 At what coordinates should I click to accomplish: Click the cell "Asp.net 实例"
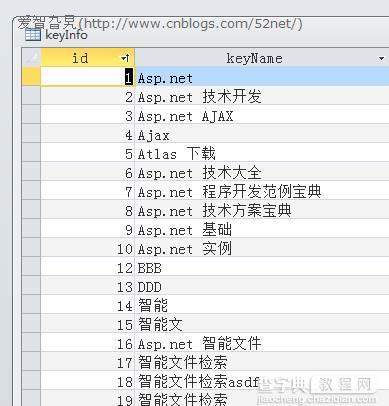[262, 248]
